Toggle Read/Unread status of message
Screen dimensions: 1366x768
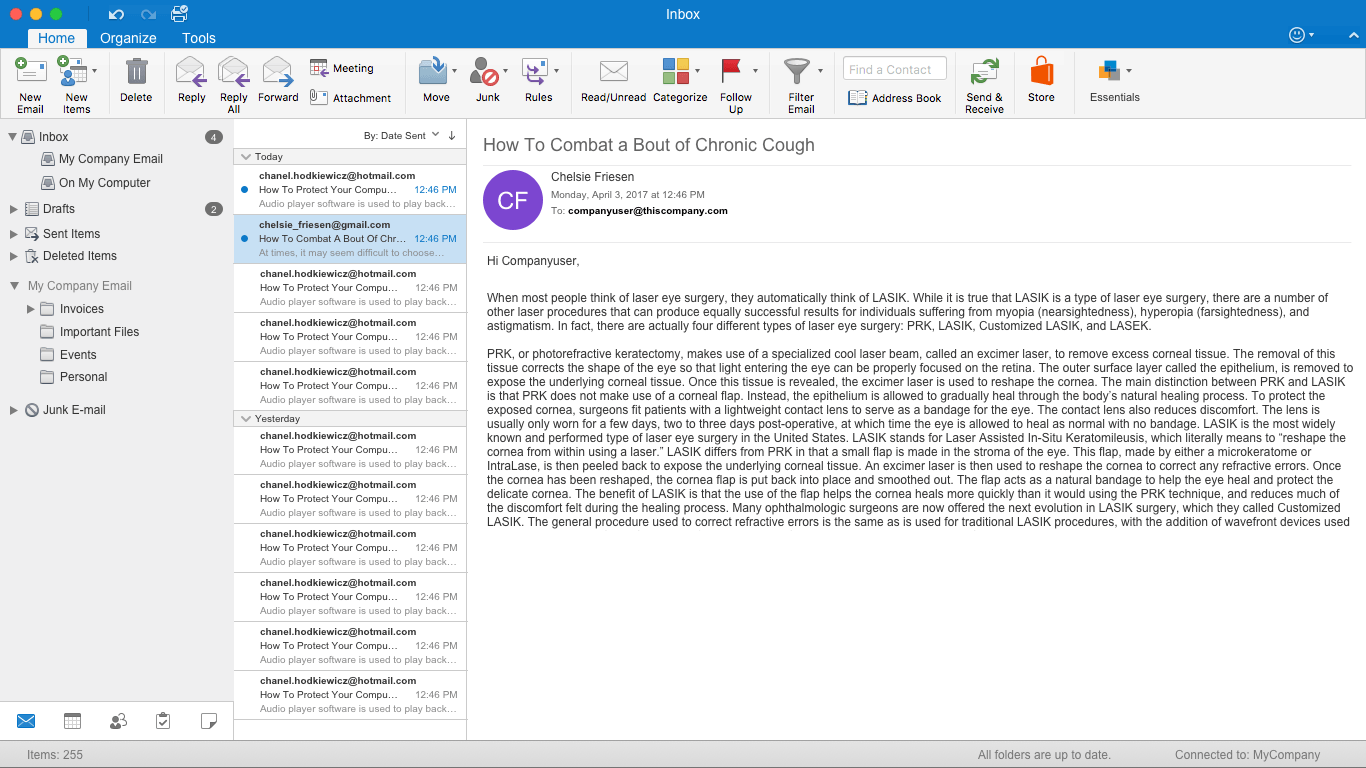click(613, 73)
